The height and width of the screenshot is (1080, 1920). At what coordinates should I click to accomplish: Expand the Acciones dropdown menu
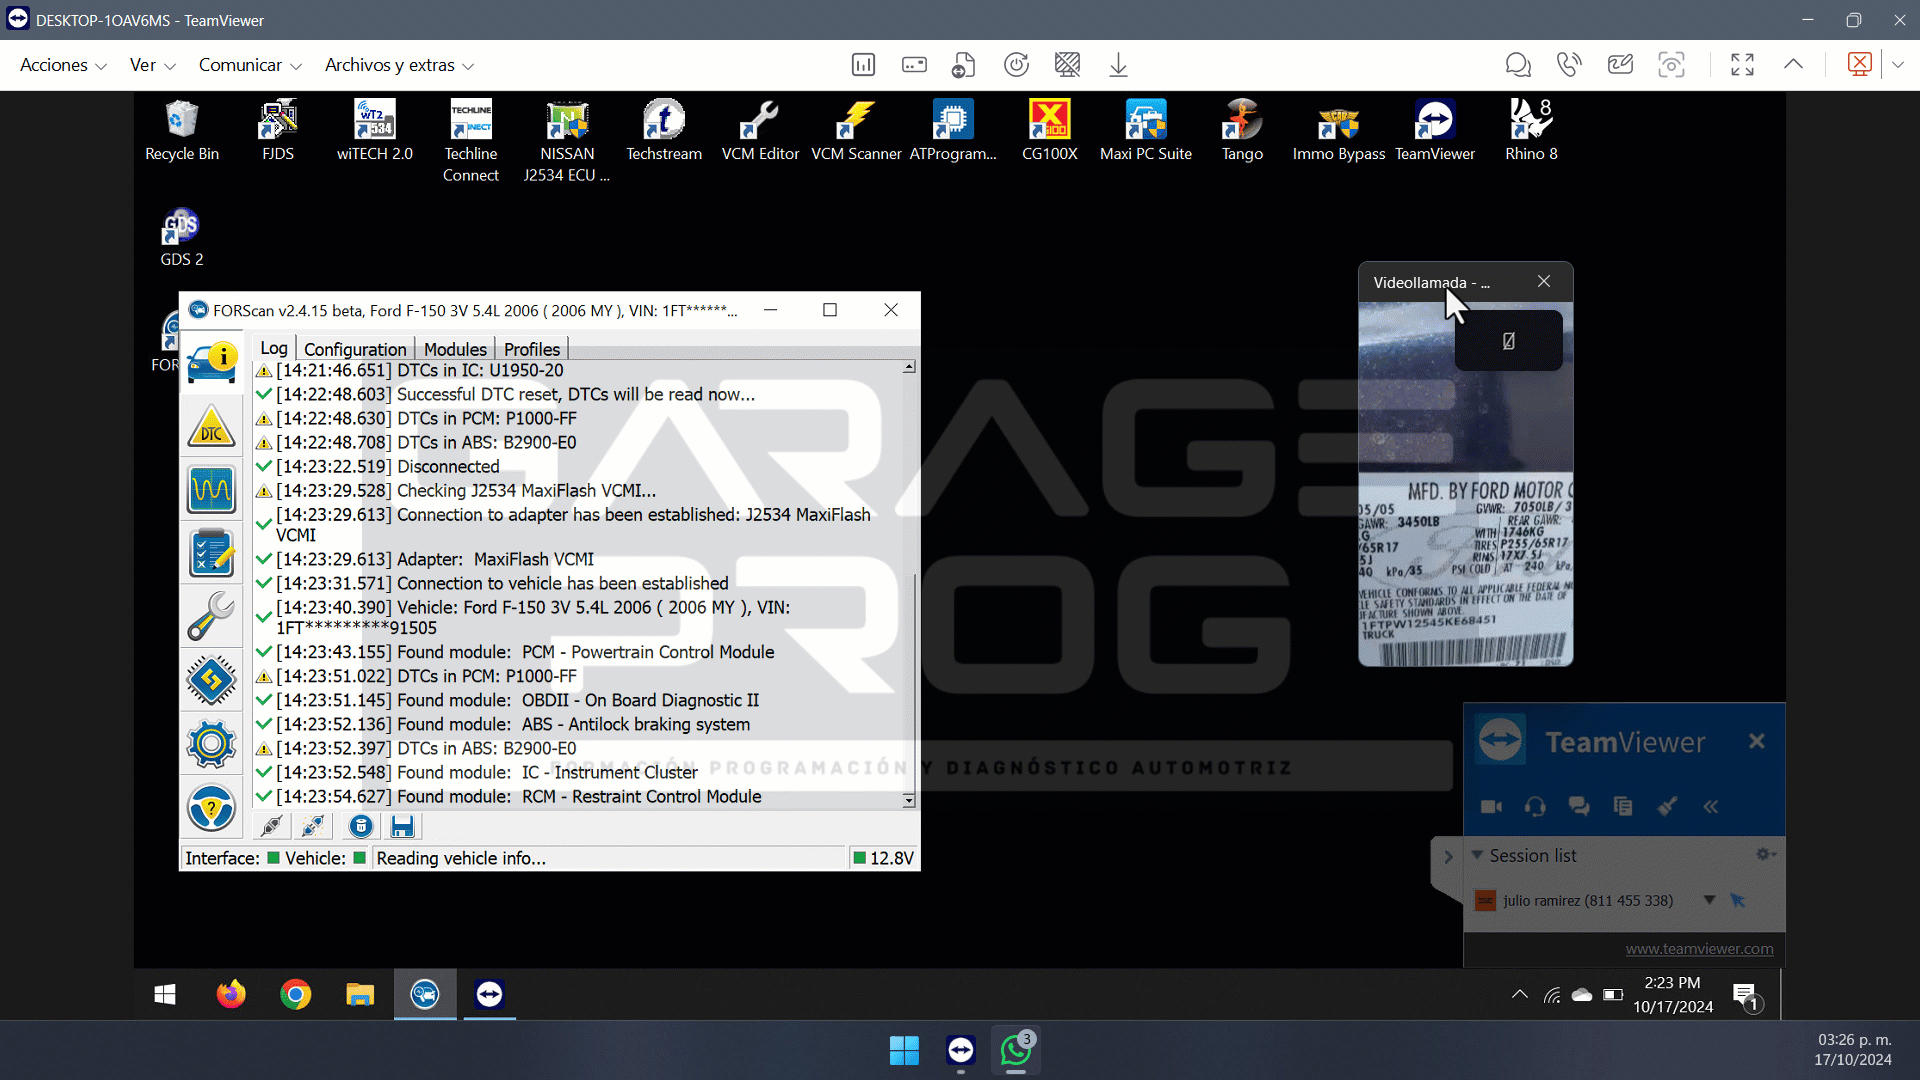tap(63, 65)
